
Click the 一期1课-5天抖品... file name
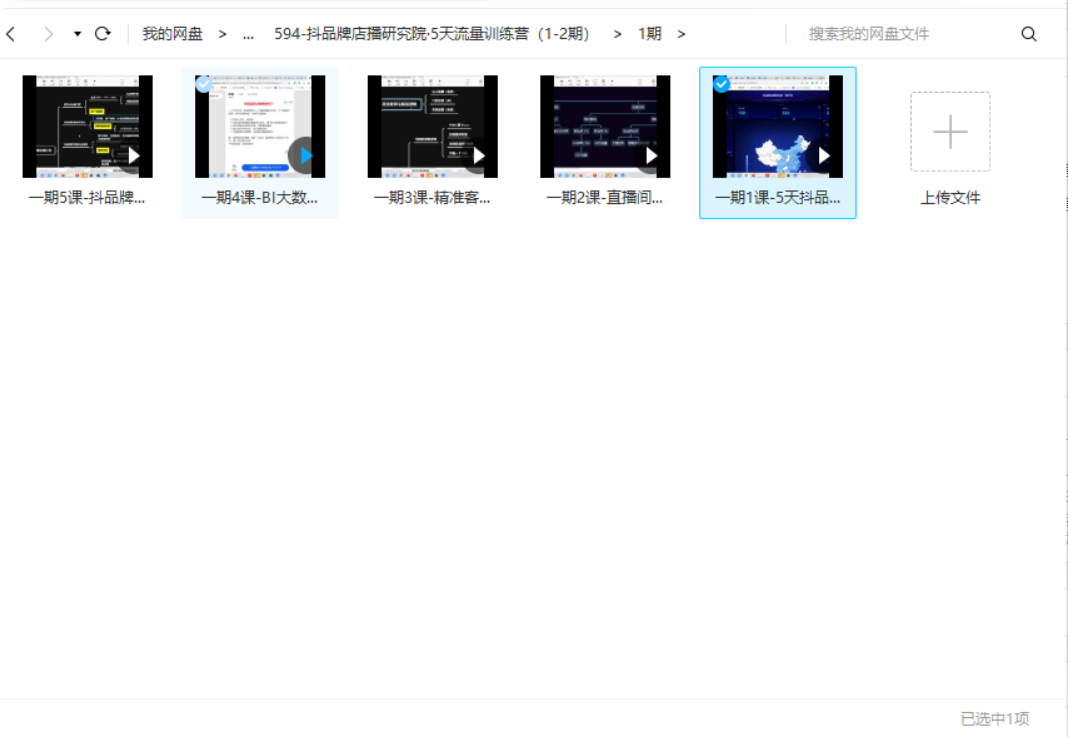(x=778, y=198)
